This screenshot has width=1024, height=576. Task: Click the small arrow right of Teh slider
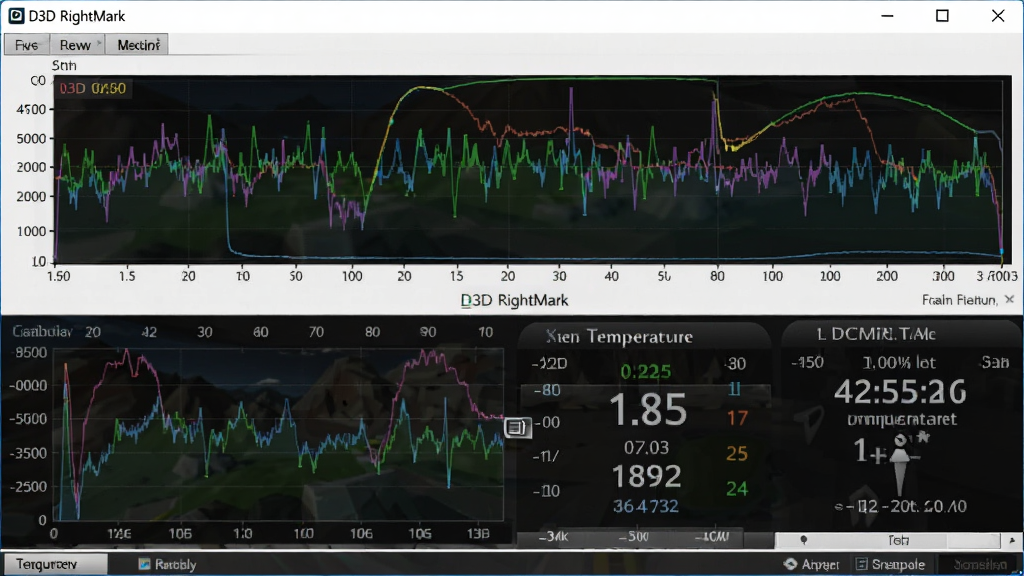tap(1012, 540)
